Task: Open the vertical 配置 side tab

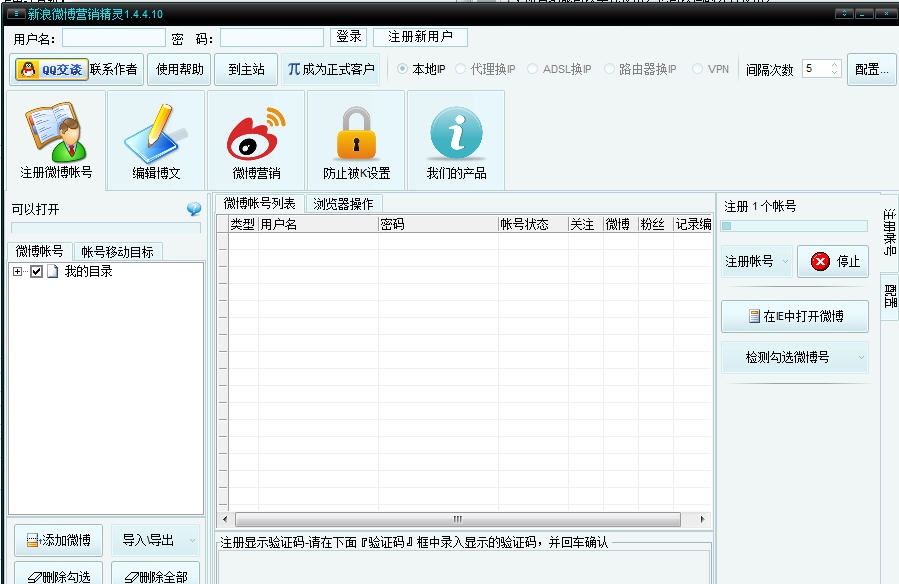Action: [889, 296]
